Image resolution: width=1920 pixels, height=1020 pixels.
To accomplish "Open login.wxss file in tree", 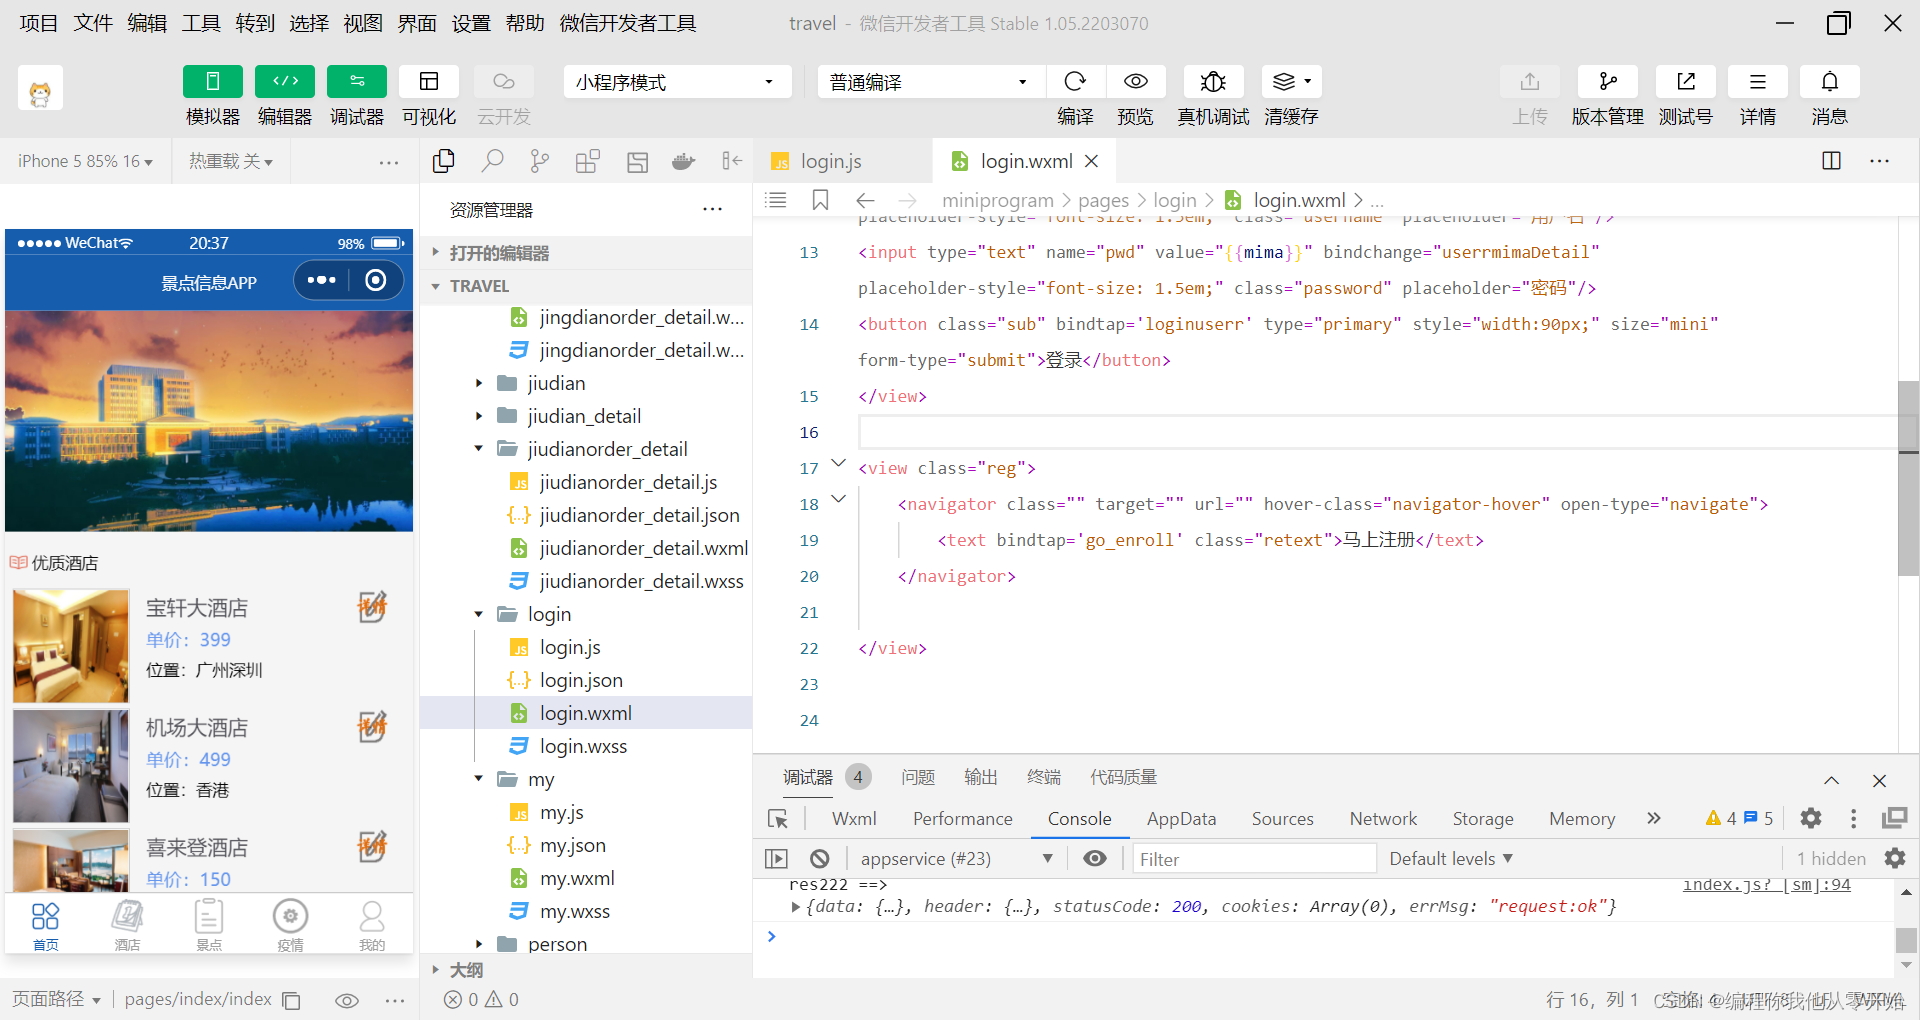I will tap(583, 746).
